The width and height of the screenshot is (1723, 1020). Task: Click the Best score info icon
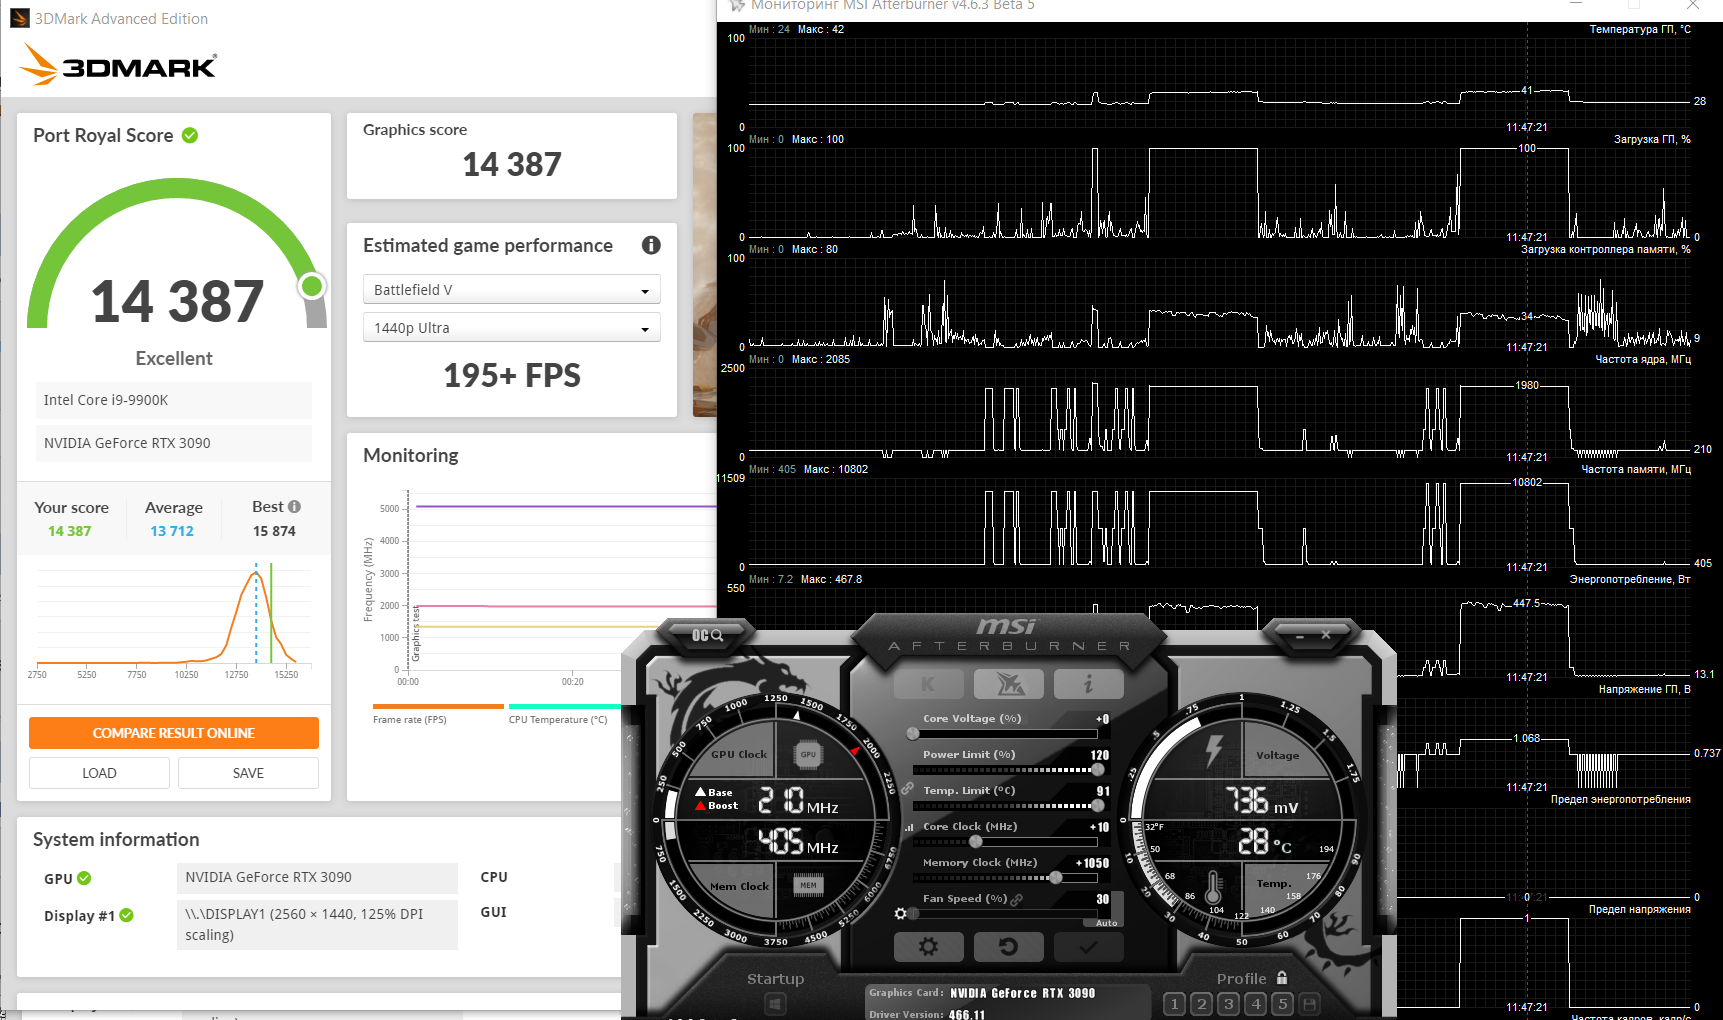[294, 507]
